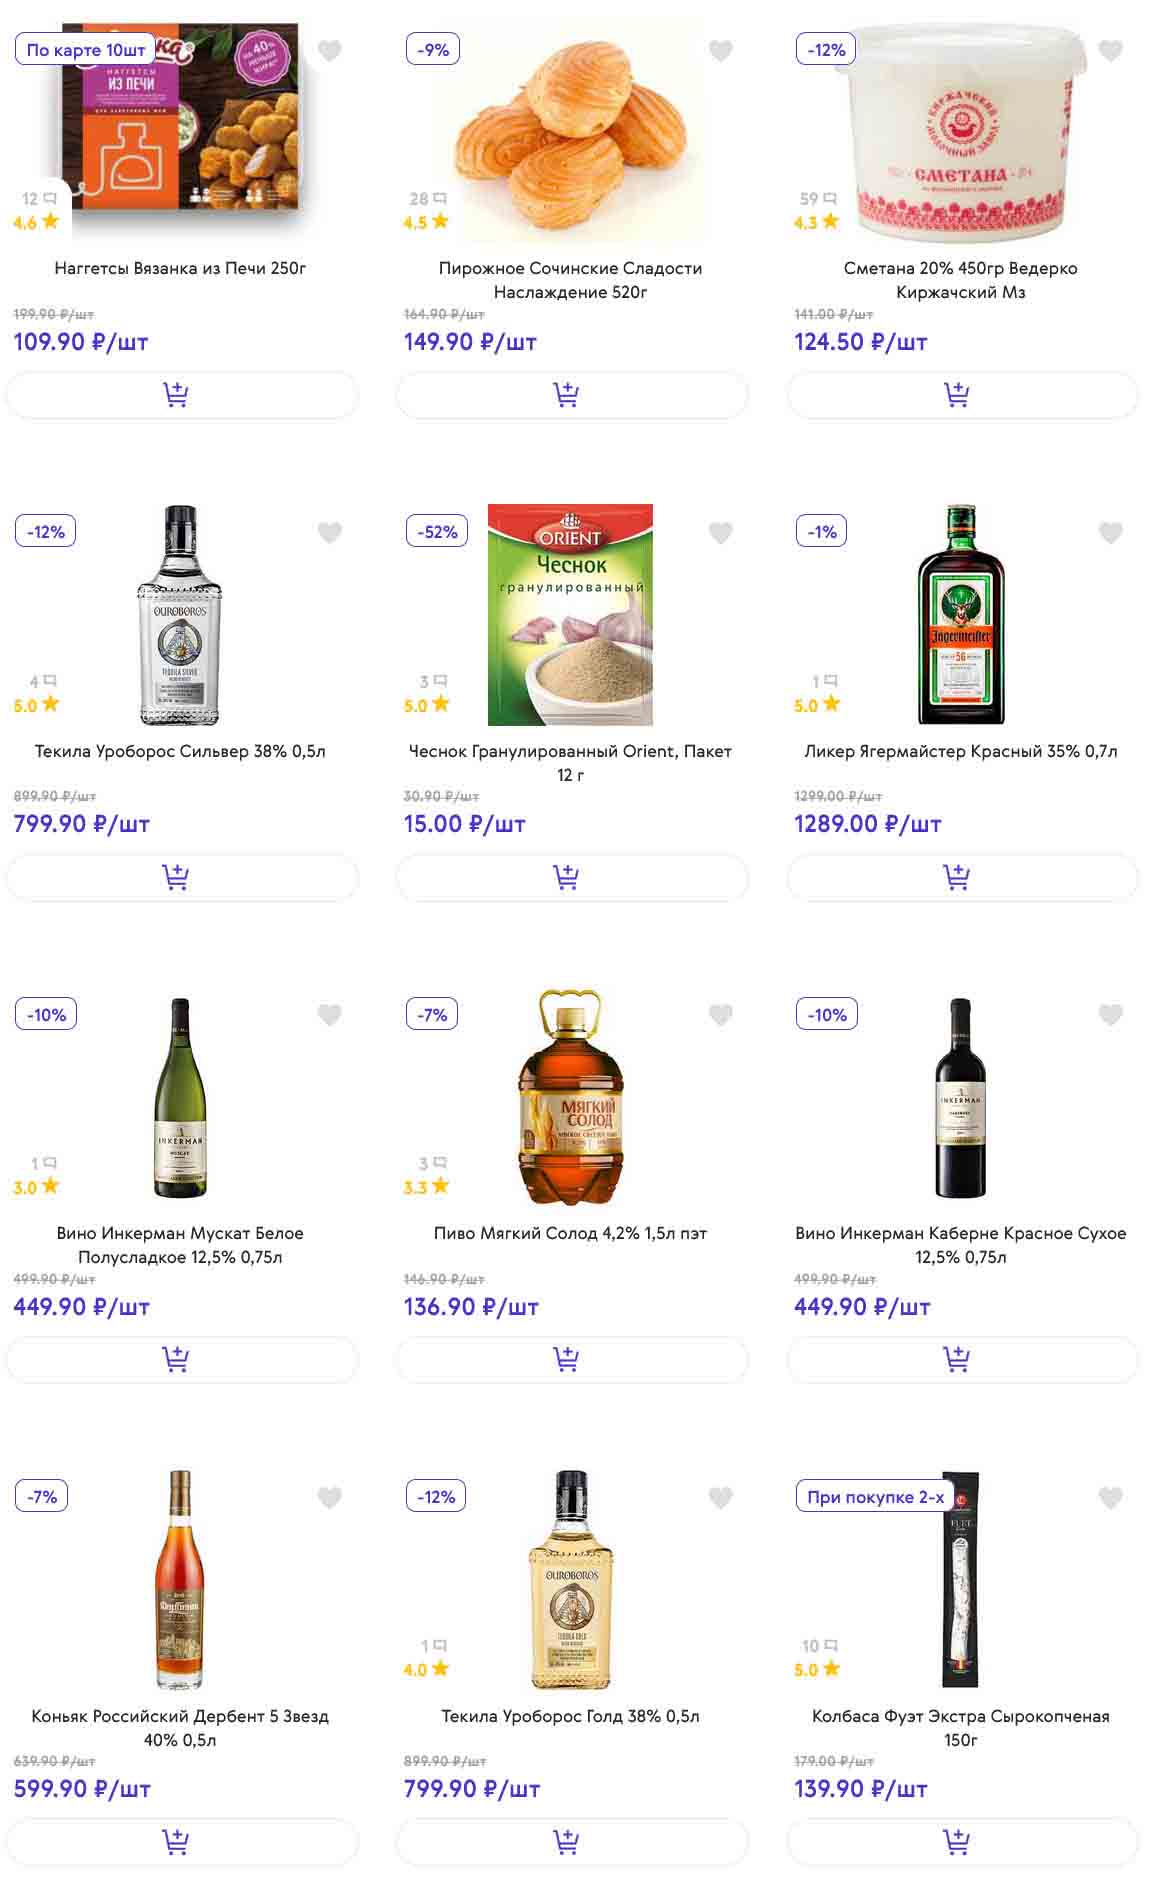Screen dimensions: 1171x1880
Task: Click the 'При покупке 2-х' promo badge
Action: pos(875,1497)
